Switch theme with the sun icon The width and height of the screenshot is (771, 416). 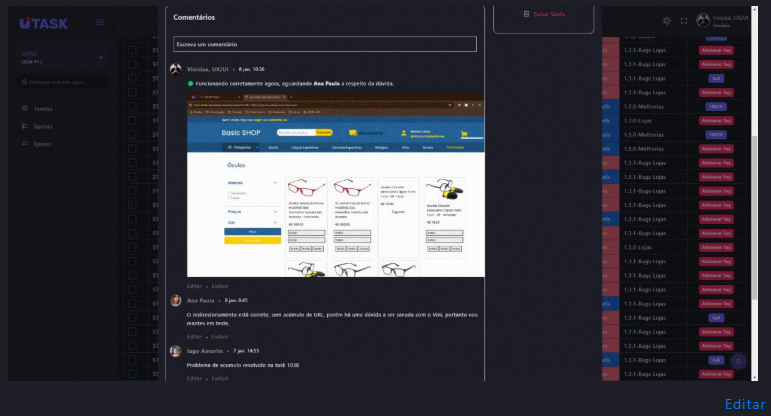[667, 20]
